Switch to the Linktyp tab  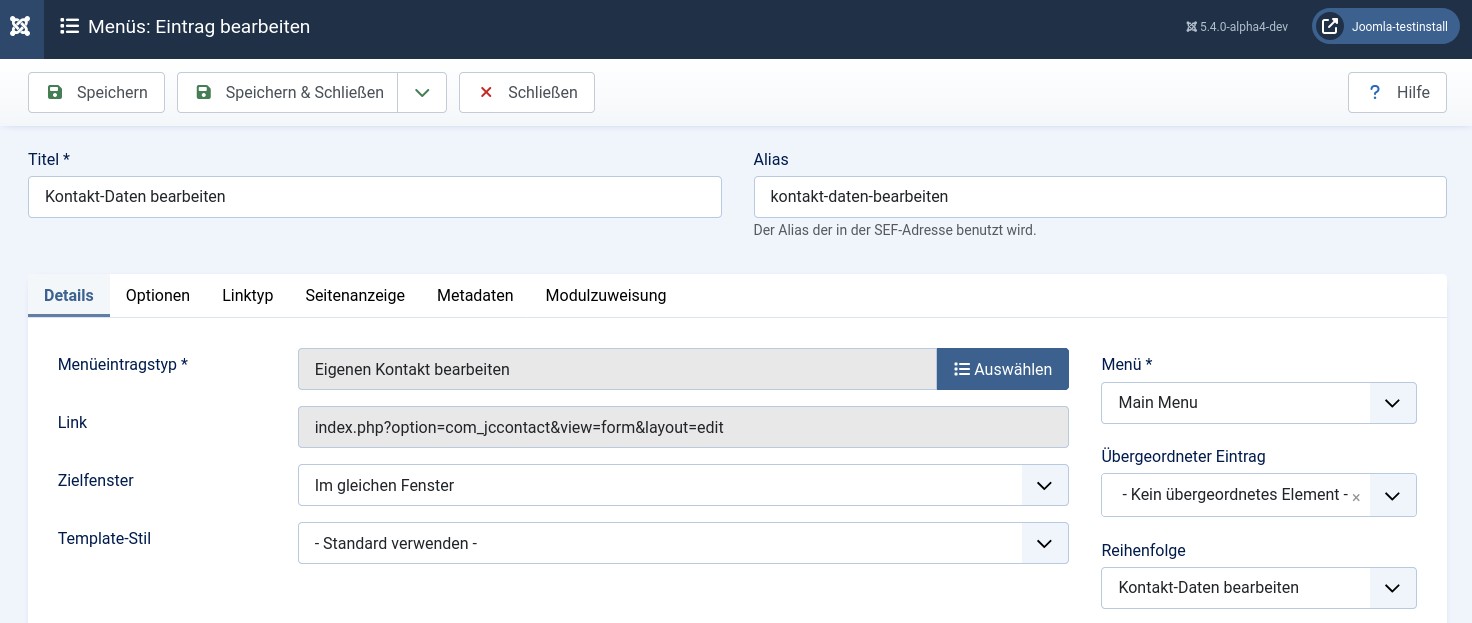click(247, 296)
